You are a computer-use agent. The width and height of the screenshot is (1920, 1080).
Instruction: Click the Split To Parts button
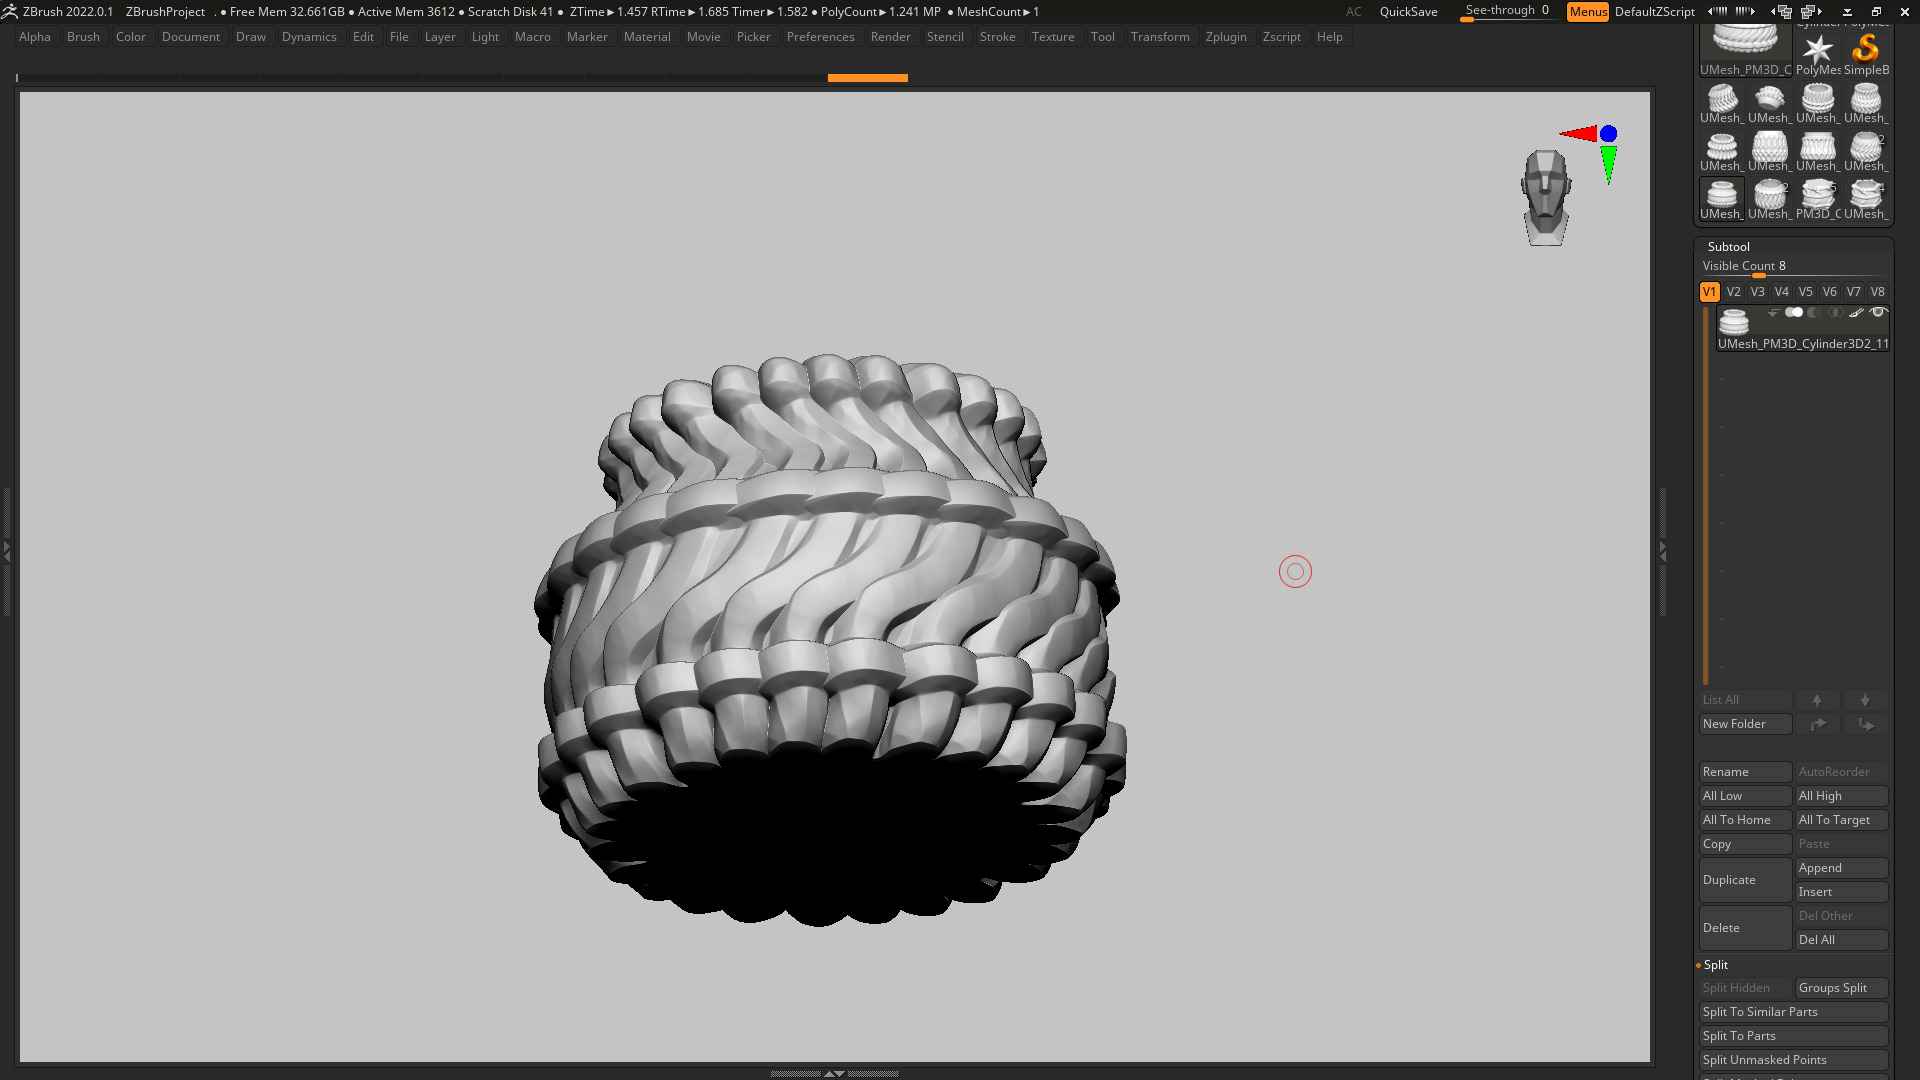tap(1793, 1036)
